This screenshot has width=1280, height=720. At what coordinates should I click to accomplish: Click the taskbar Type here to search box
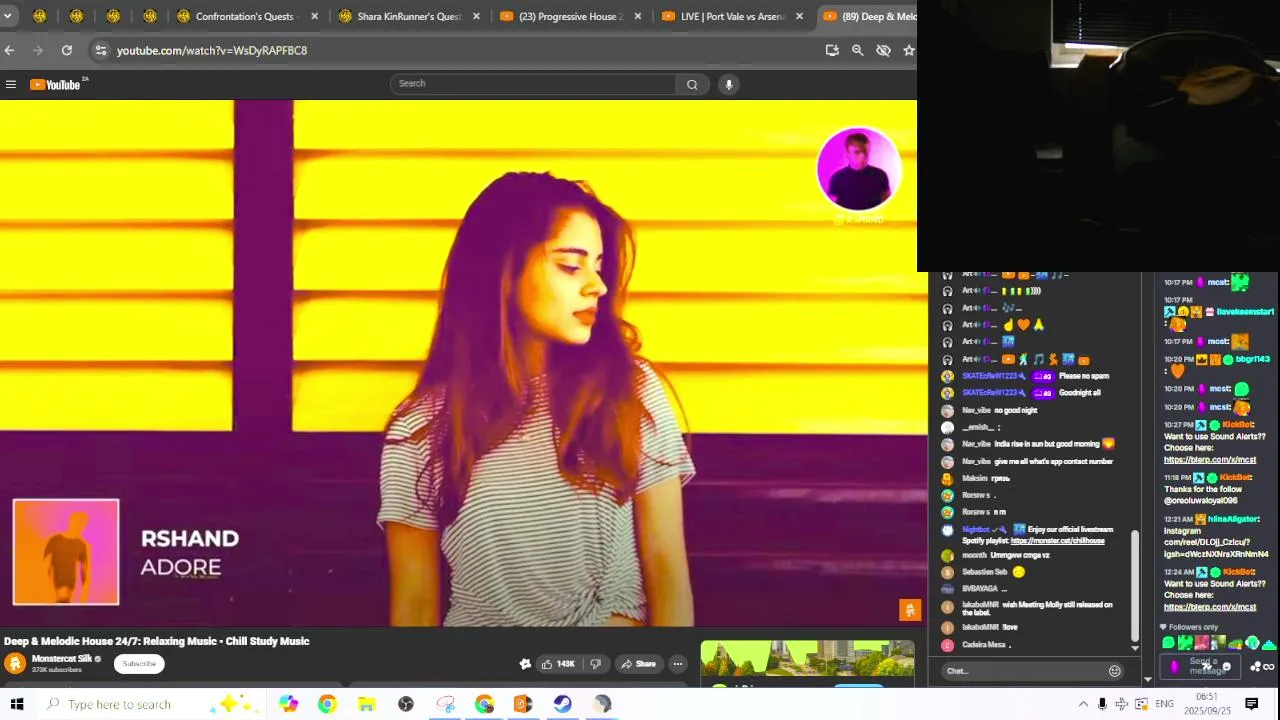click(150, 704)
